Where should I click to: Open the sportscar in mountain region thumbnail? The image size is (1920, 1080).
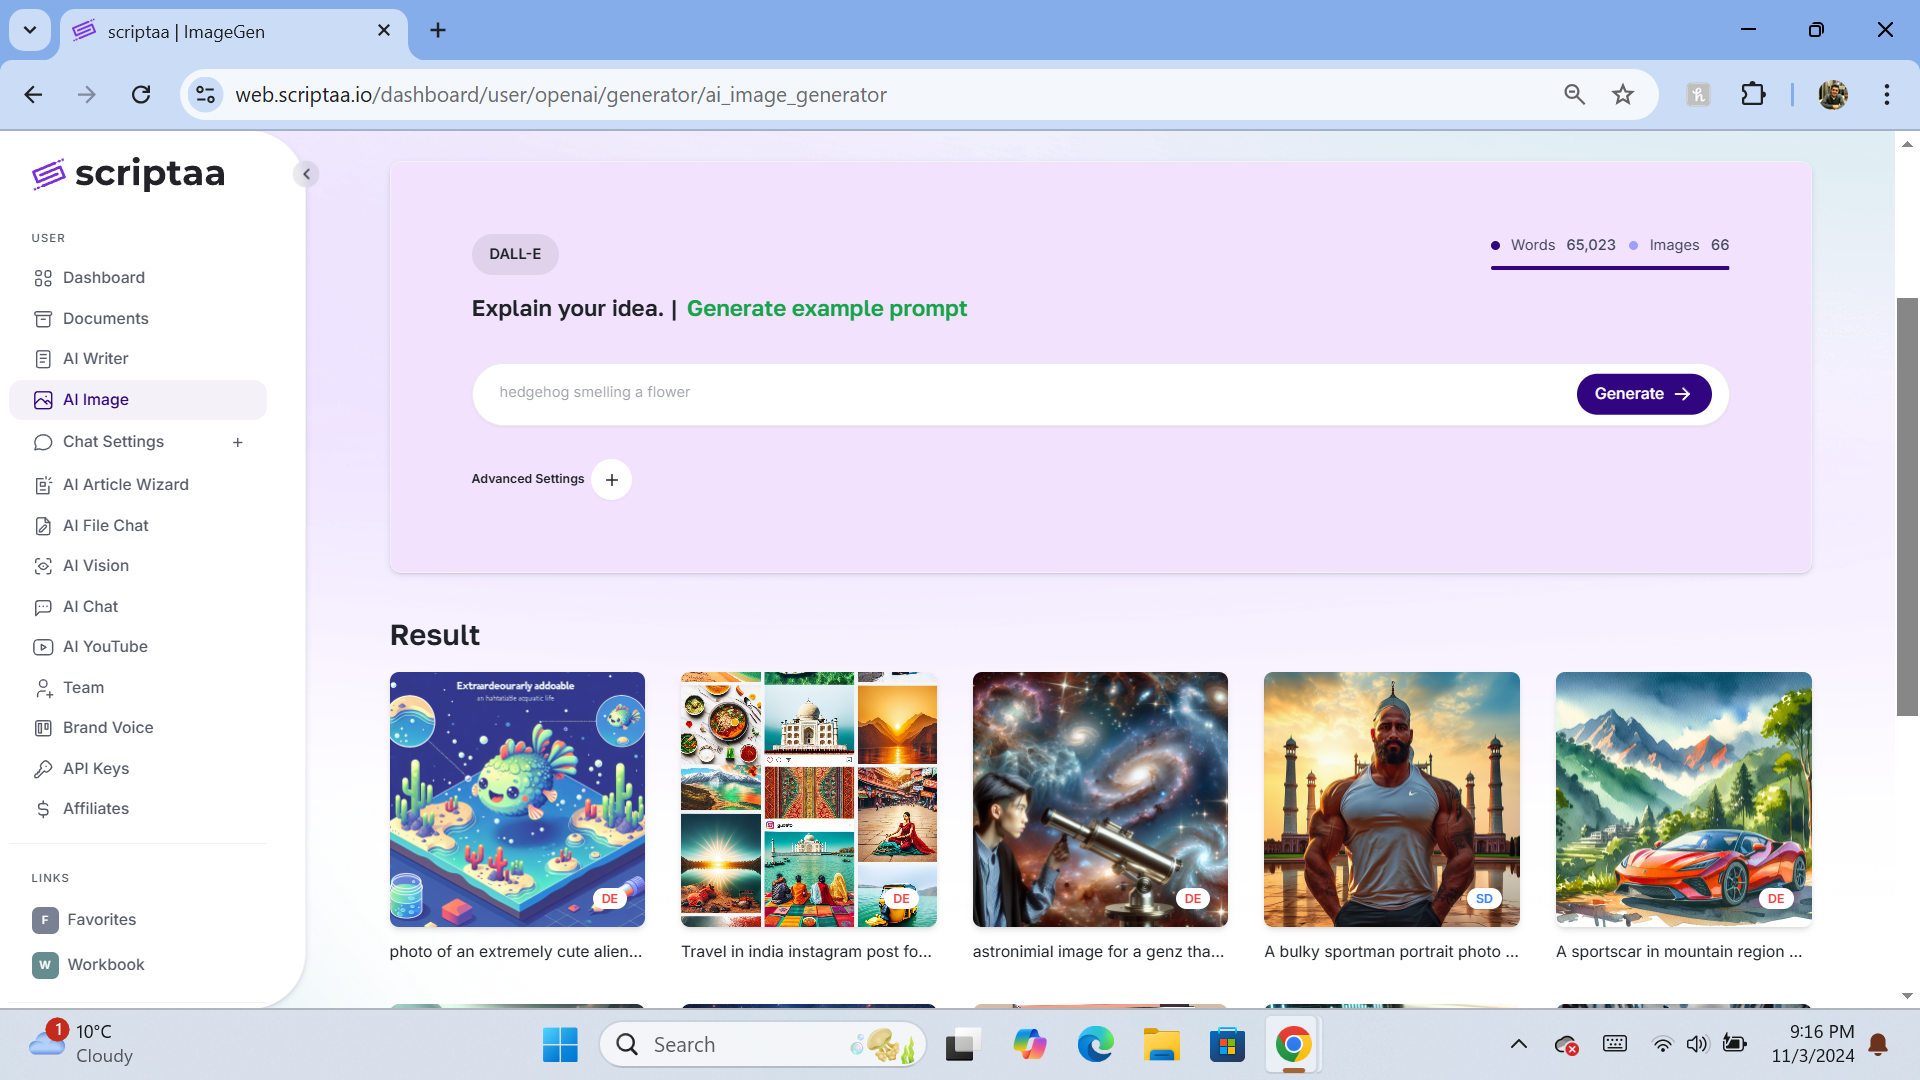point(1683,799)
